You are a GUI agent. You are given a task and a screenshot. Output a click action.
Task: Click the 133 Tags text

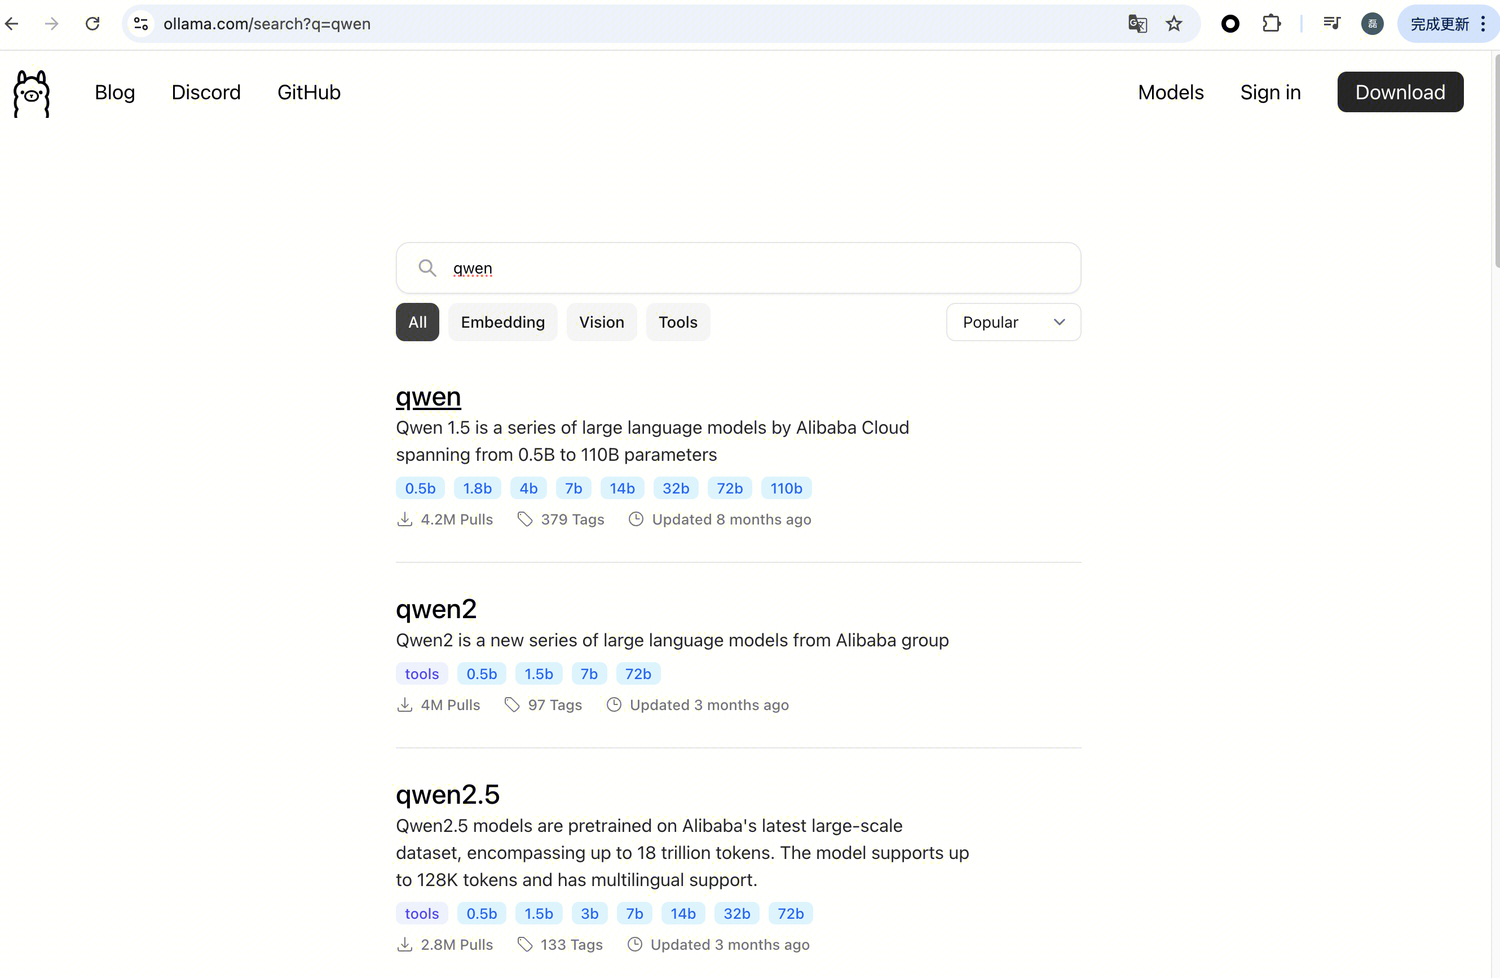[x=572, y=945]
